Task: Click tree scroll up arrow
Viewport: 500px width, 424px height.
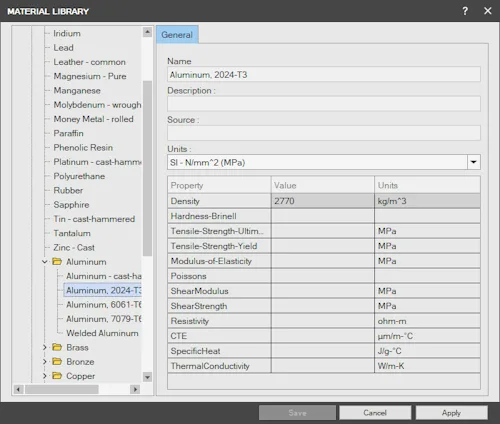Action: (x=147, y=32)
